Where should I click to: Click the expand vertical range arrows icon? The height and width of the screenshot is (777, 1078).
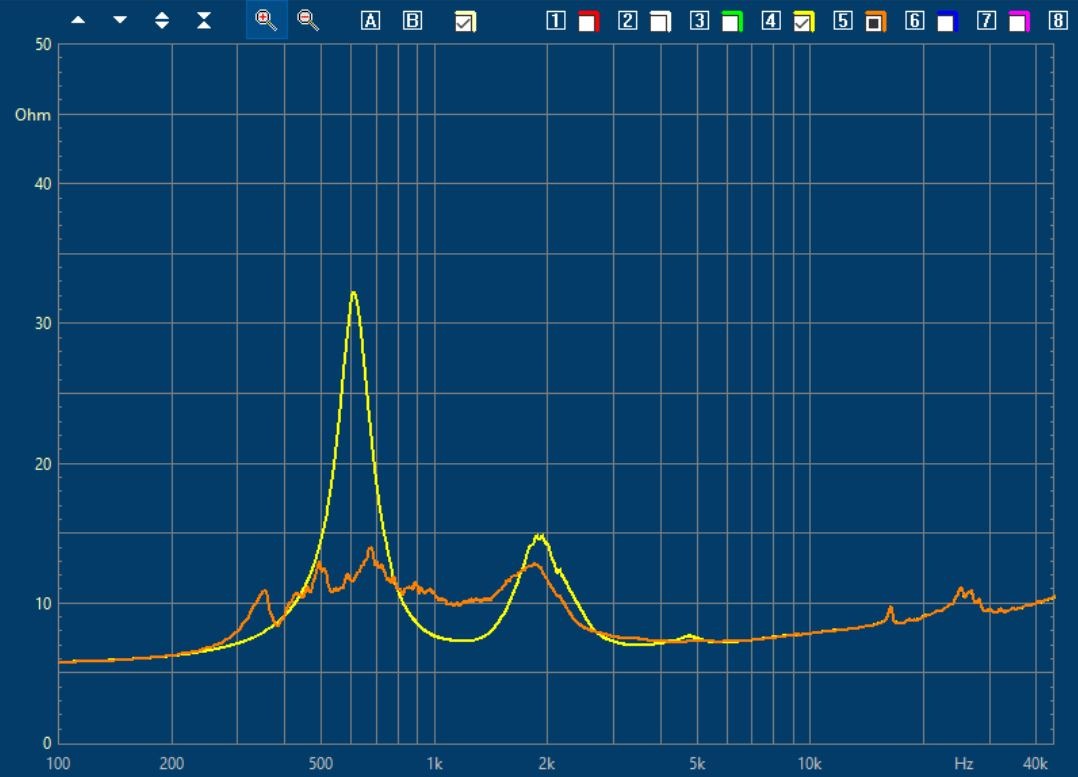(x=162, y=21)
